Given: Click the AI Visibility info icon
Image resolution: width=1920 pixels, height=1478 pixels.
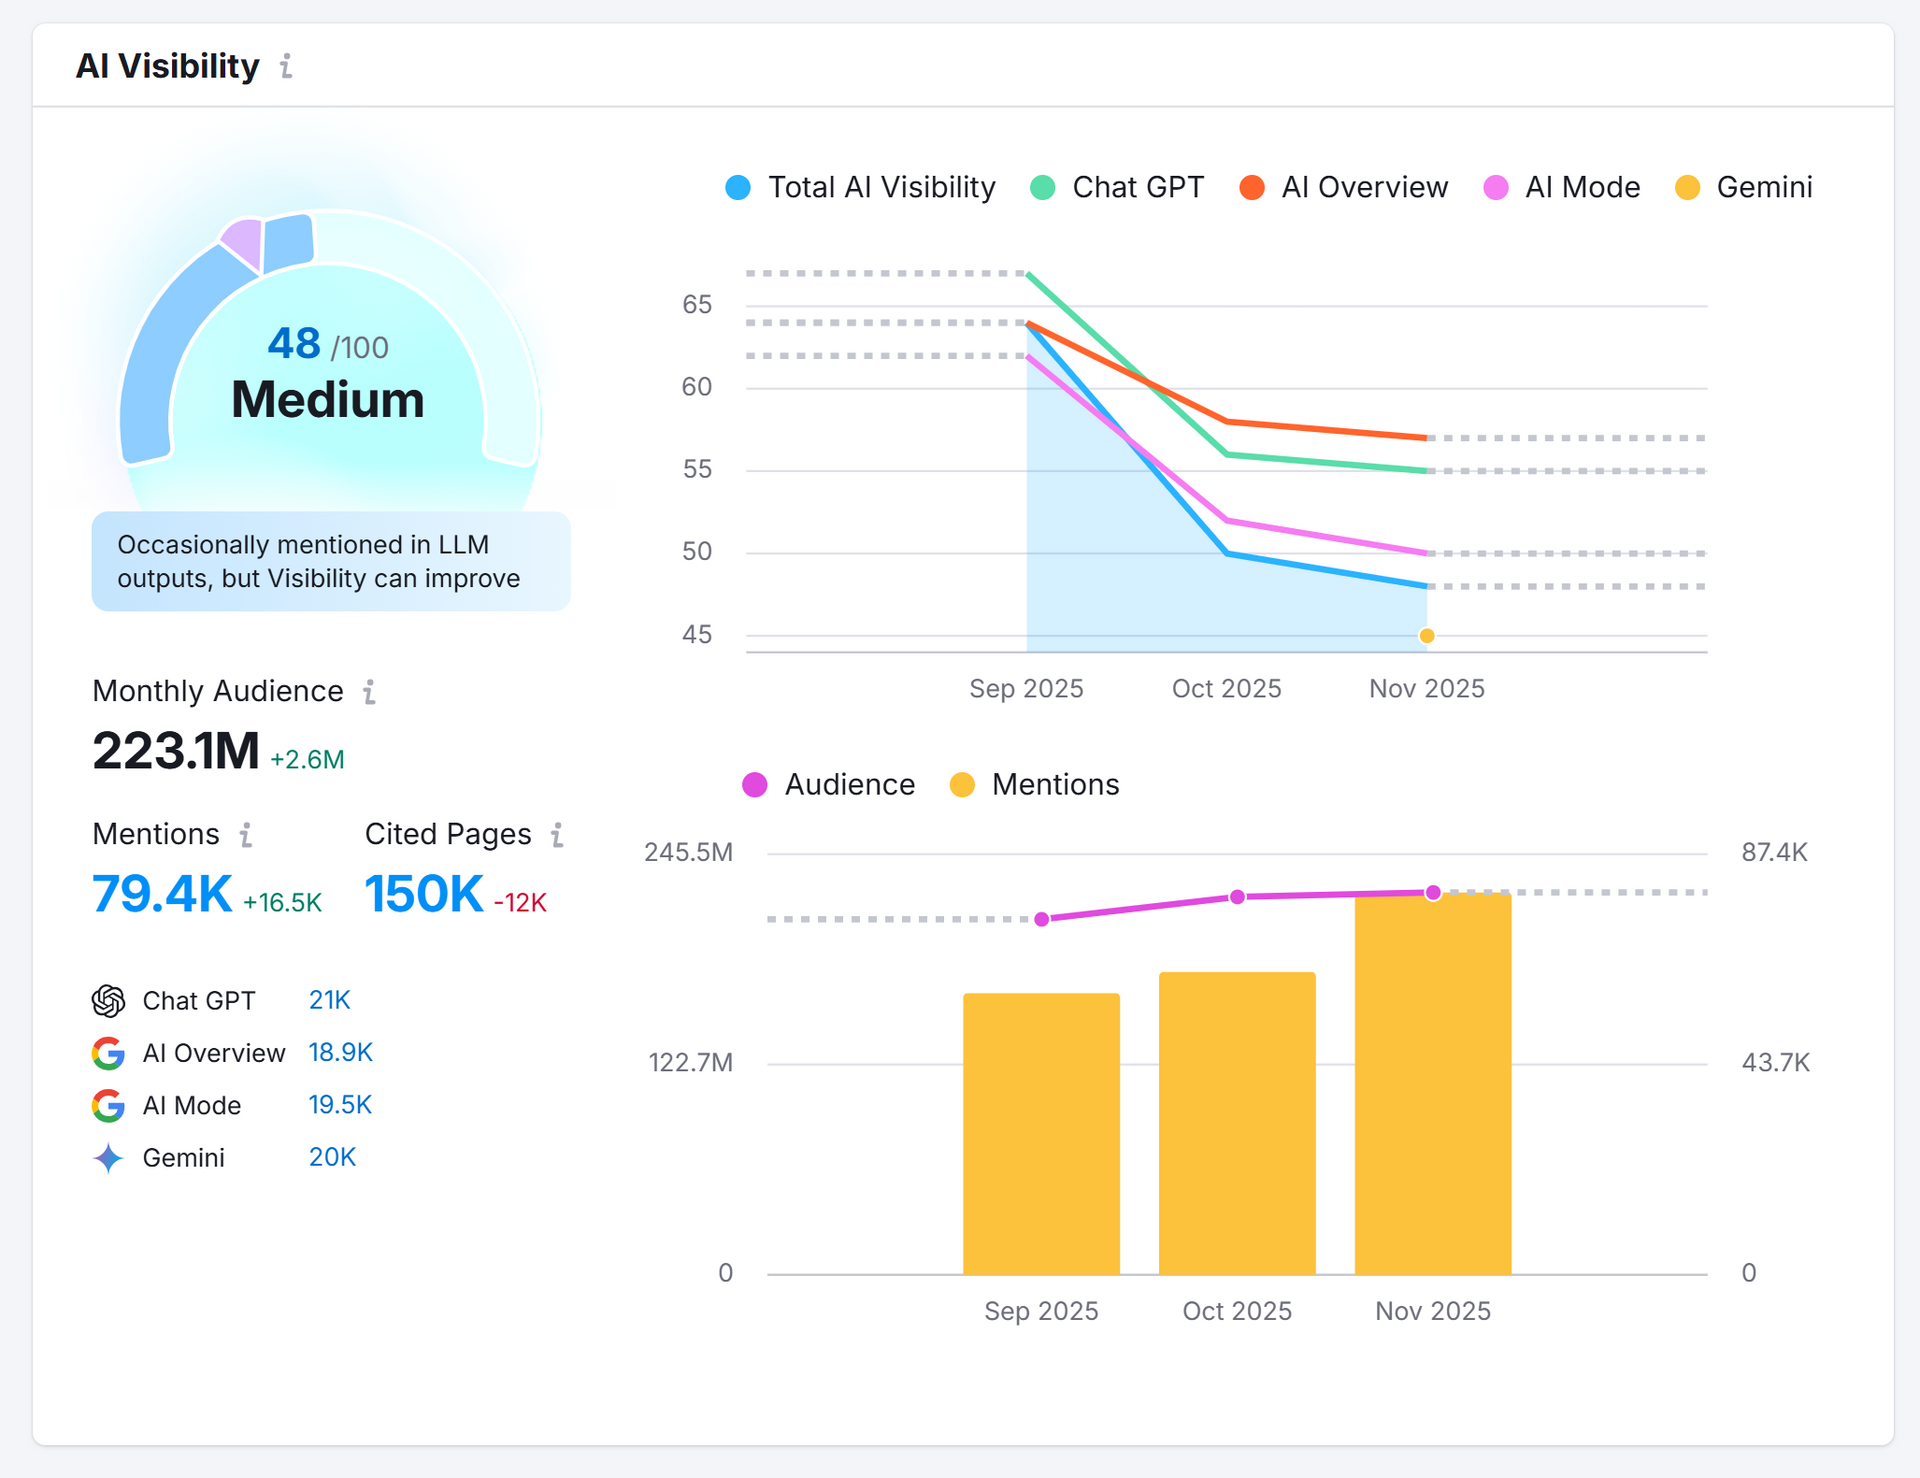Looking at the screenshot, I should (x=286, y=66).
